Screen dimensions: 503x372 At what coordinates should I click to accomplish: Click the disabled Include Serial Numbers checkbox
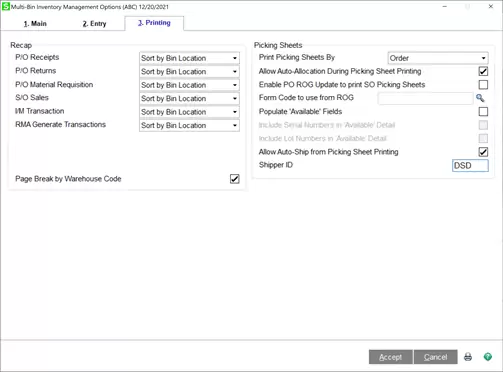pos(483,125)
